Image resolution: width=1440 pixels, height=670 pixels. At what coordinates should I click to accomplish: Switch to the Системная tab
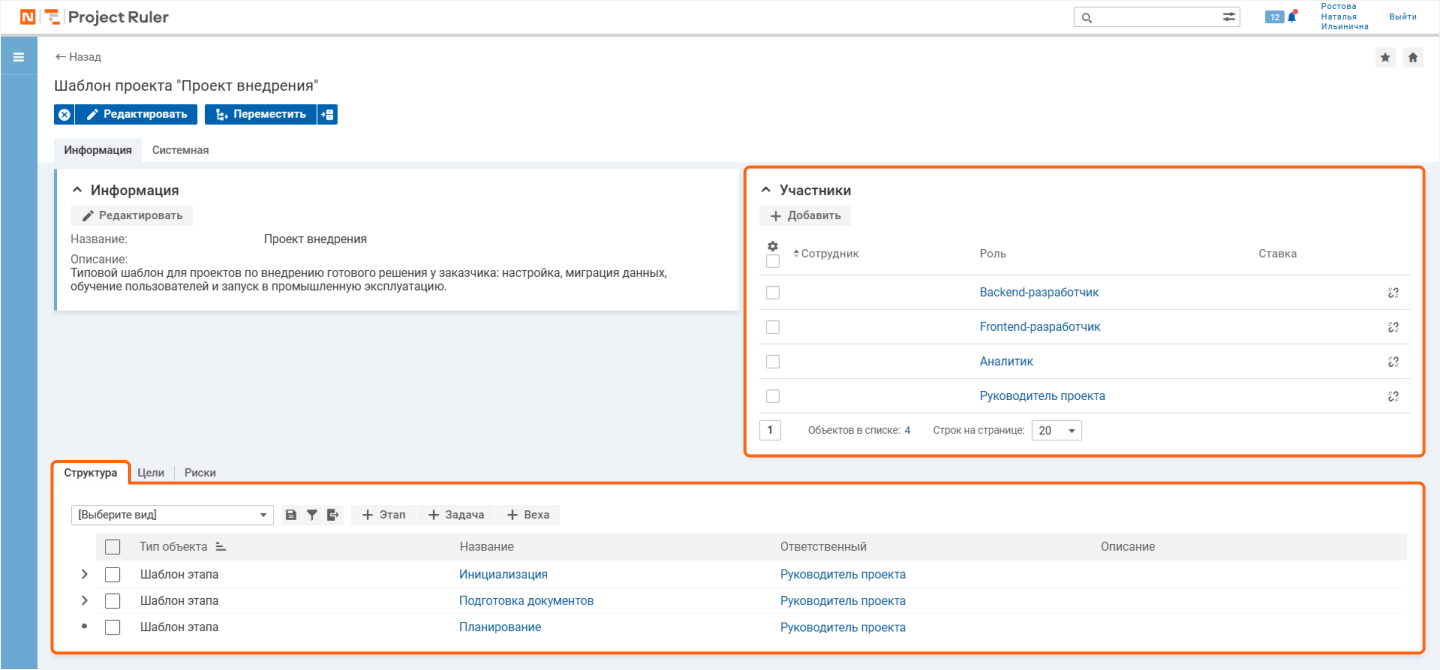(x=180, y=150)
